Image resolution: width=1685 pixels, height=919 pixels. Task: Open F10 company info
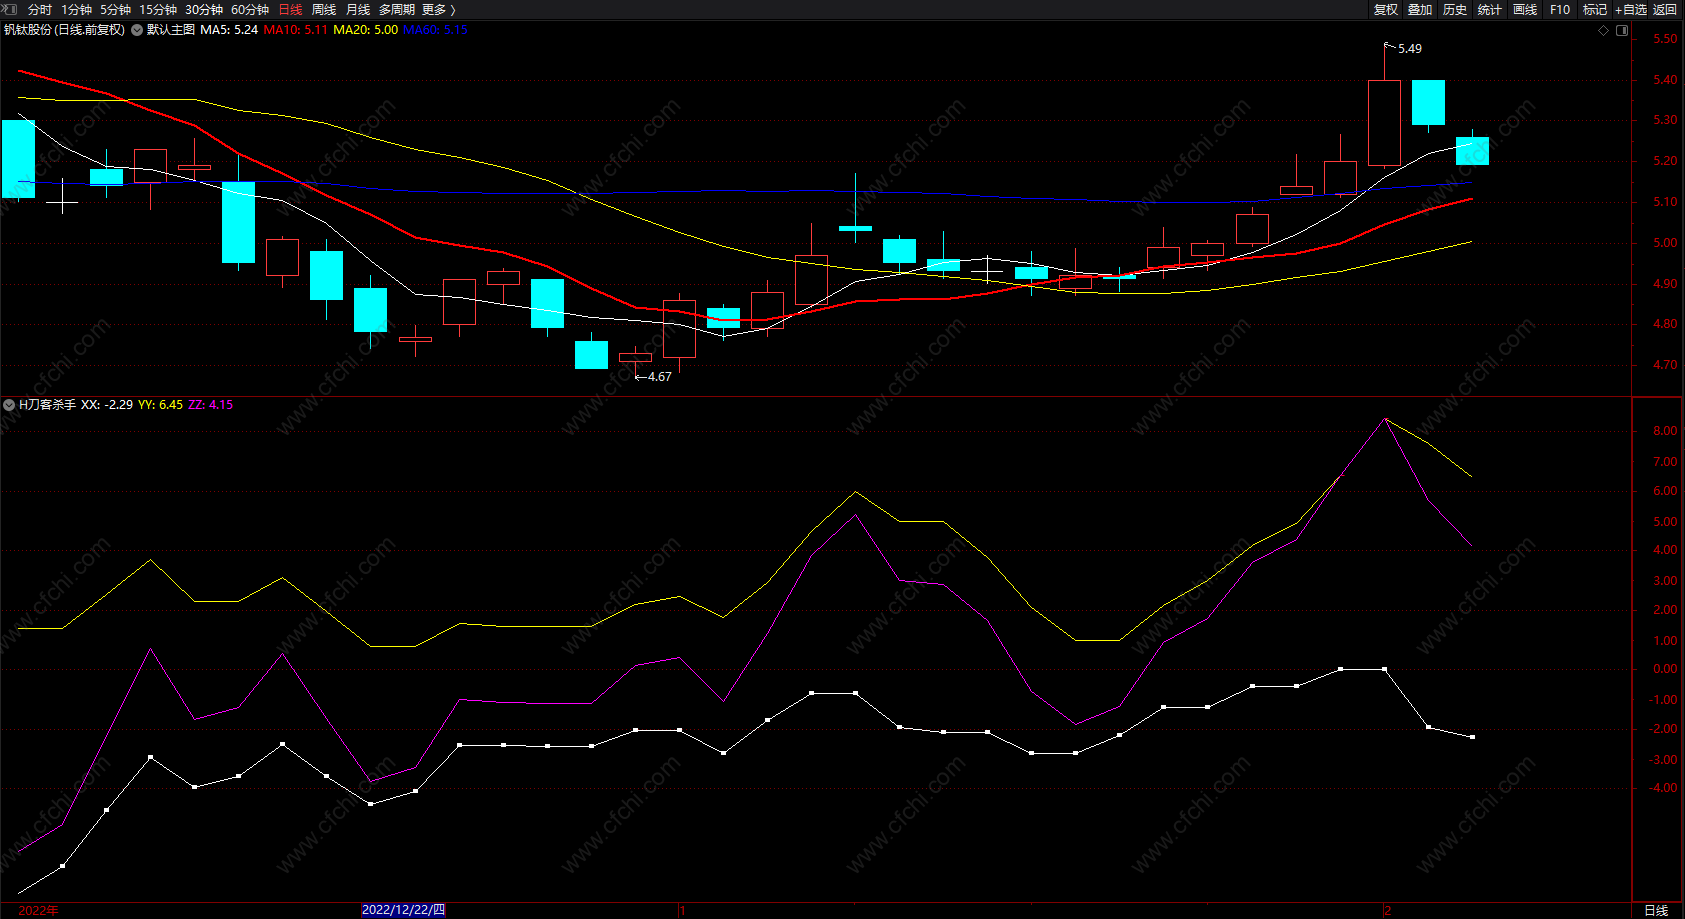click(1560, 9)
